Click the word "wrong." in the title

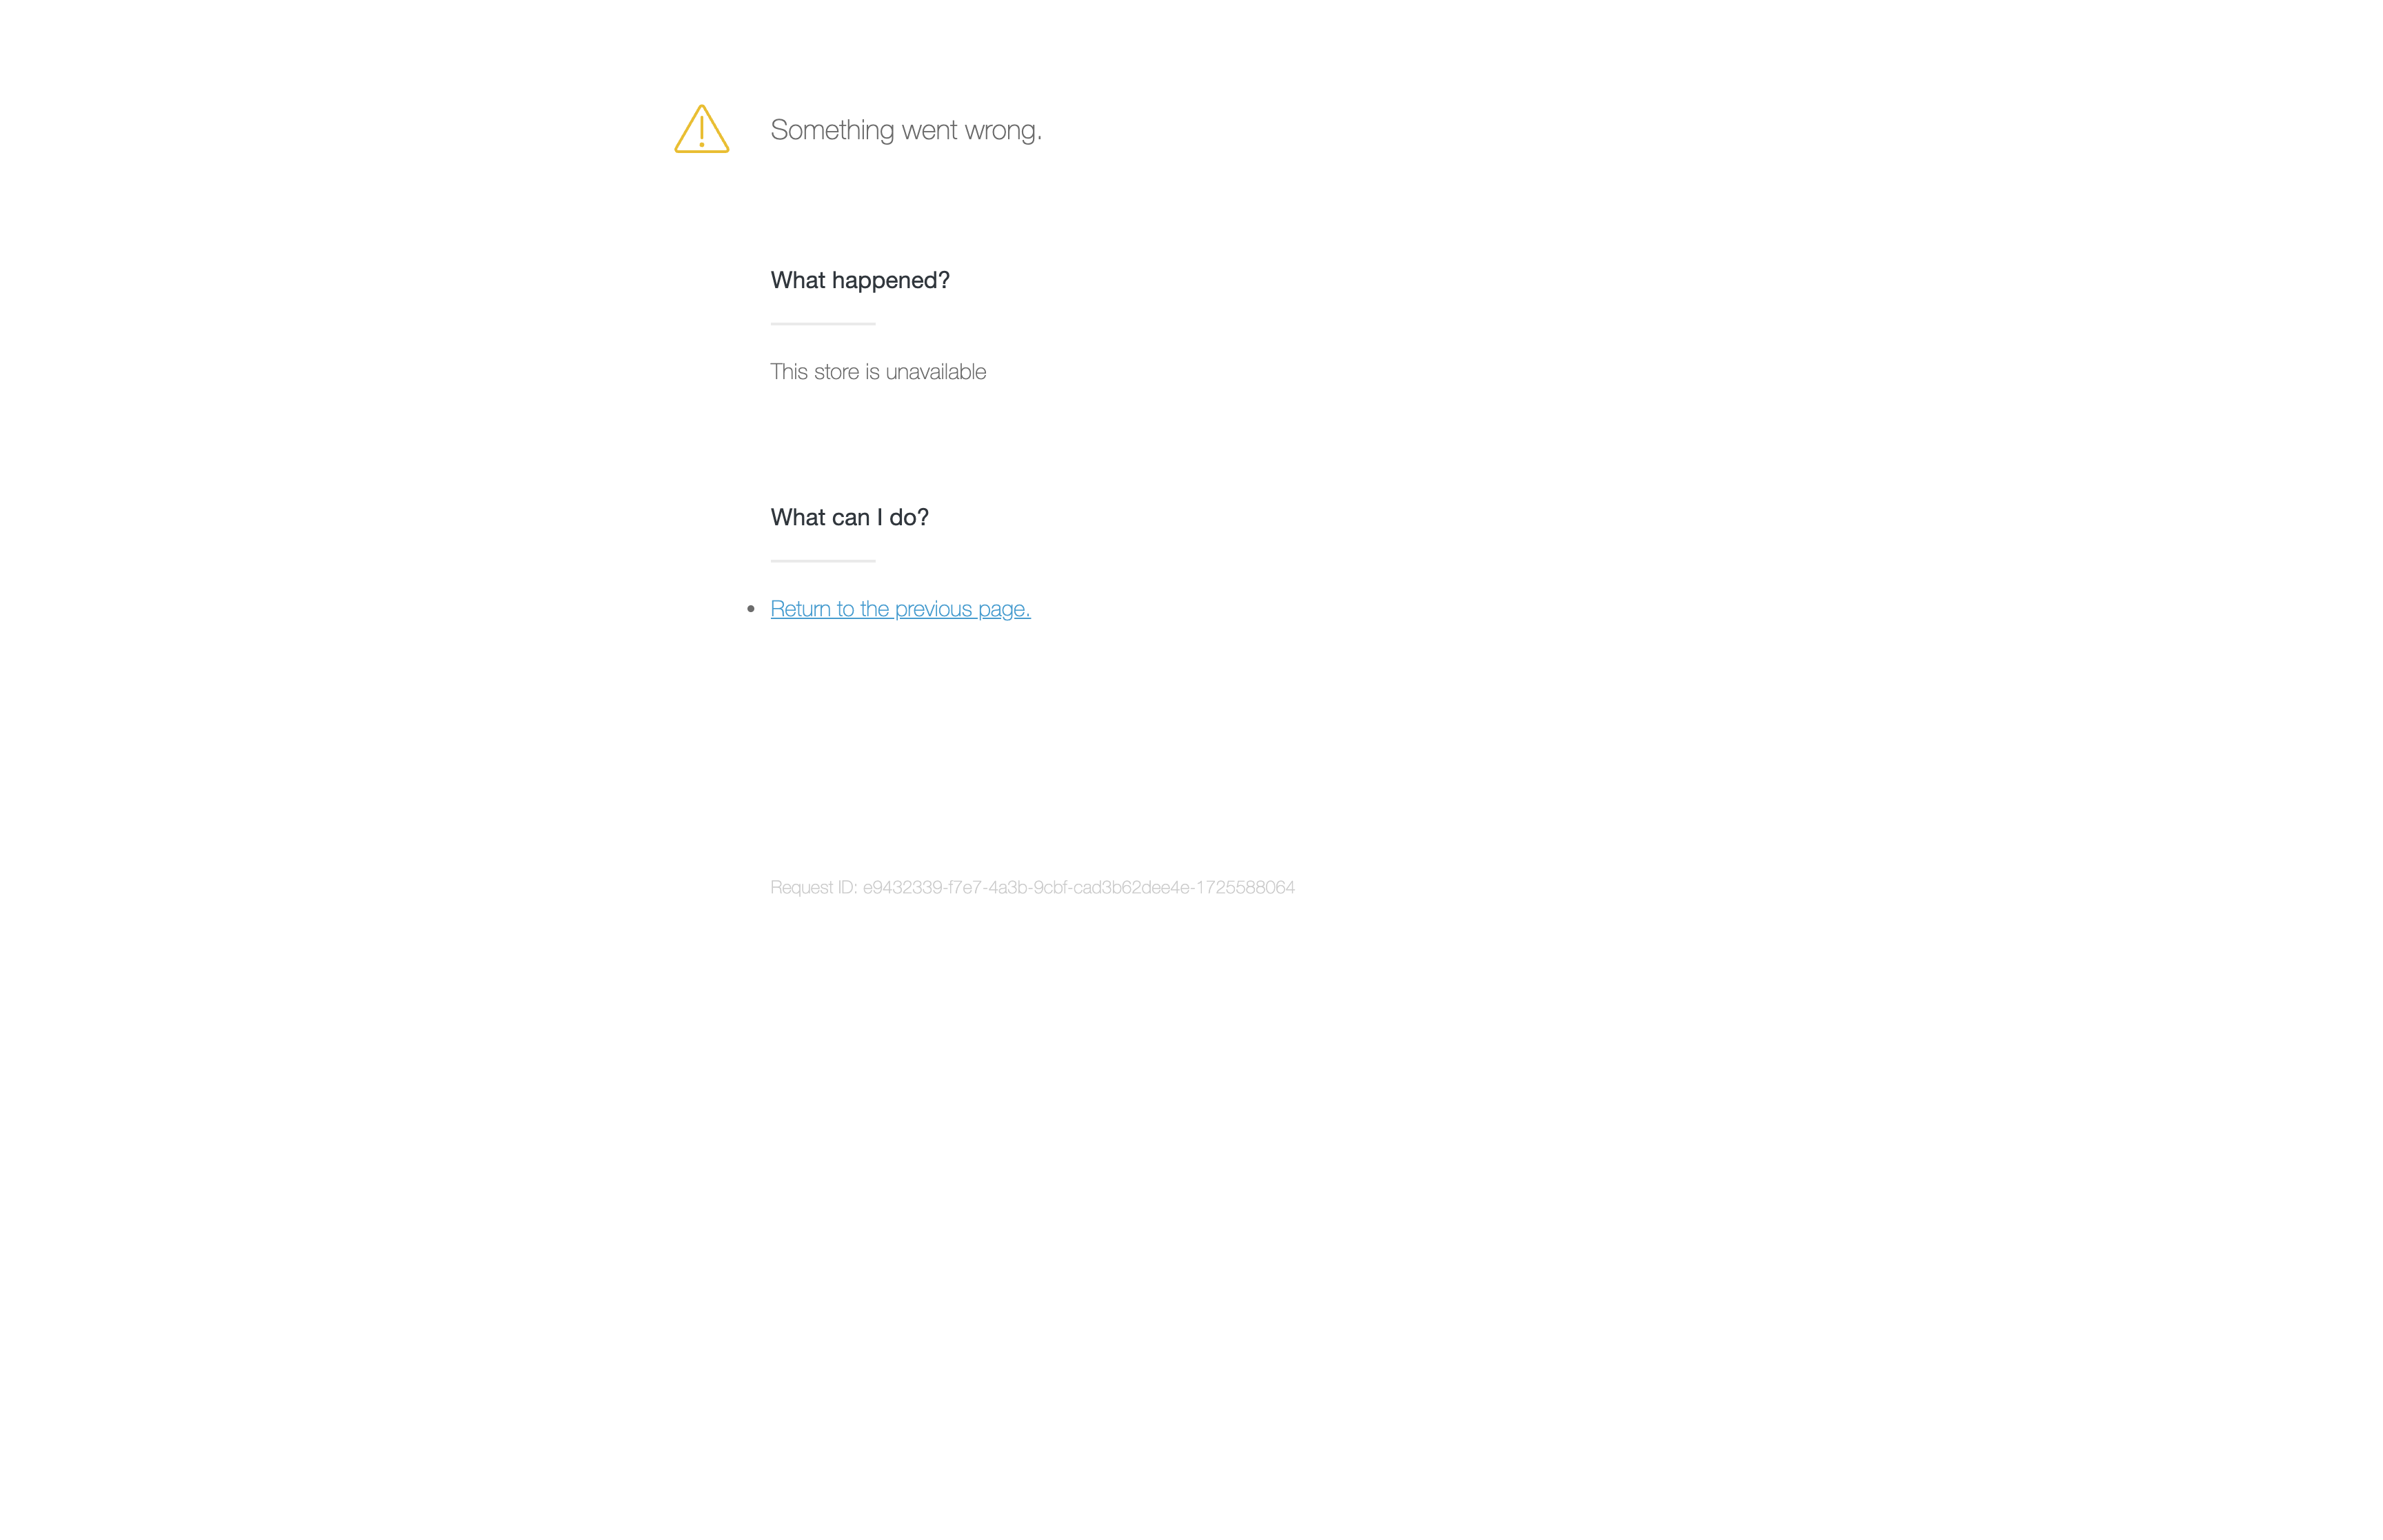tap(1003, 131)
